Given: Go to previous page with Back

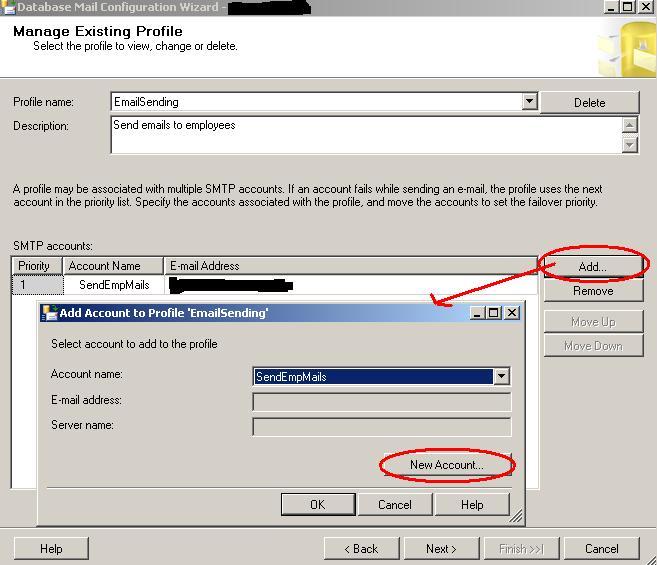Looking at the screenshot, I should [x=361, y=549].
